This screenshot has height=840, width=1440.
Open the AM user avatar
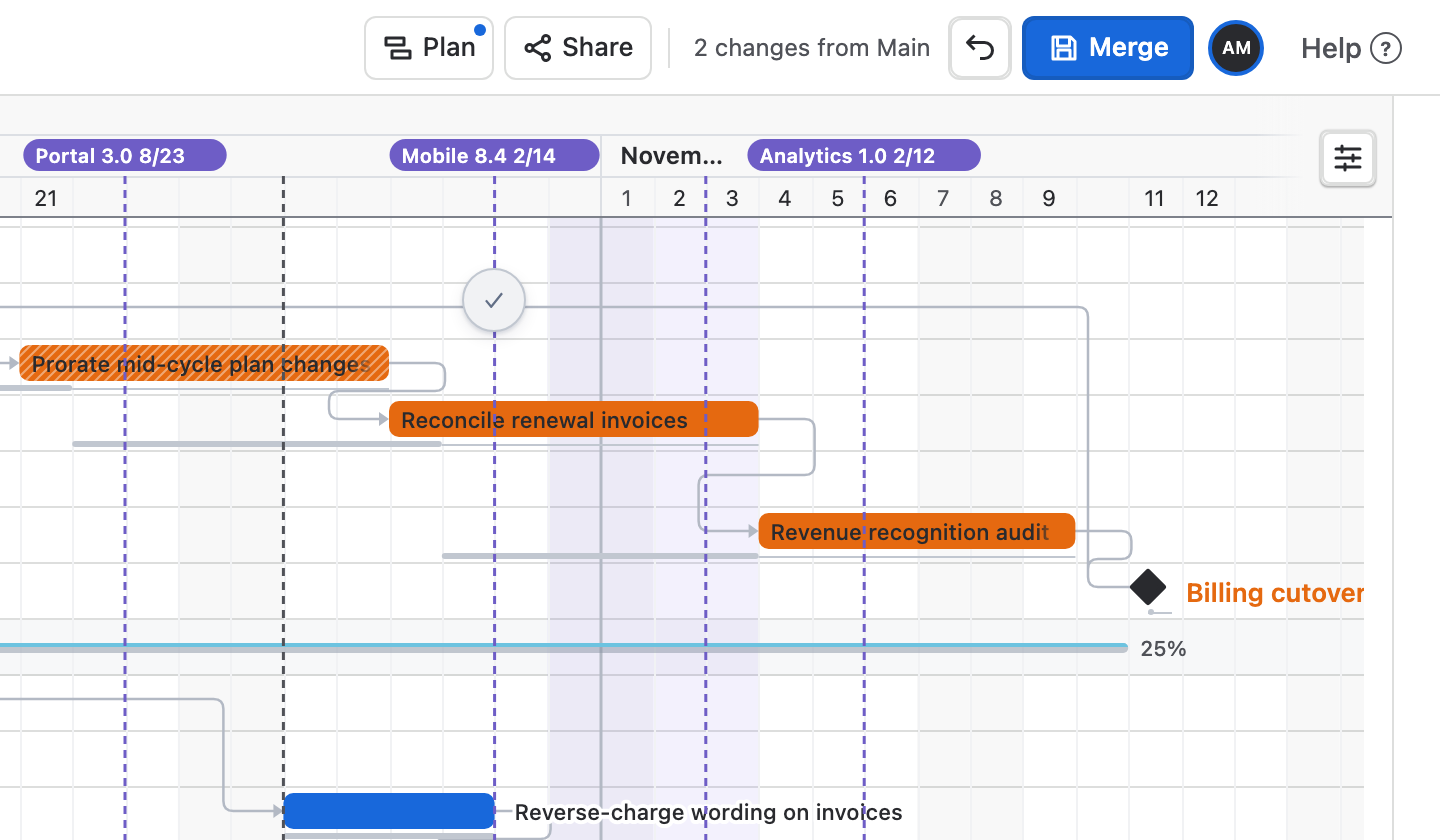[1236, 48]
